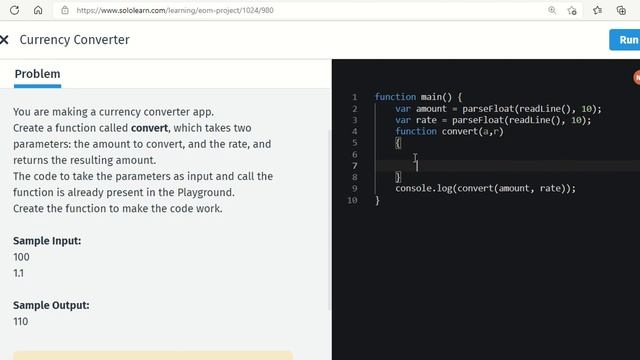Viewport: 640px width, 360px height.
Task: Click the 'var rate' code line
Action: tap(493, 120)
